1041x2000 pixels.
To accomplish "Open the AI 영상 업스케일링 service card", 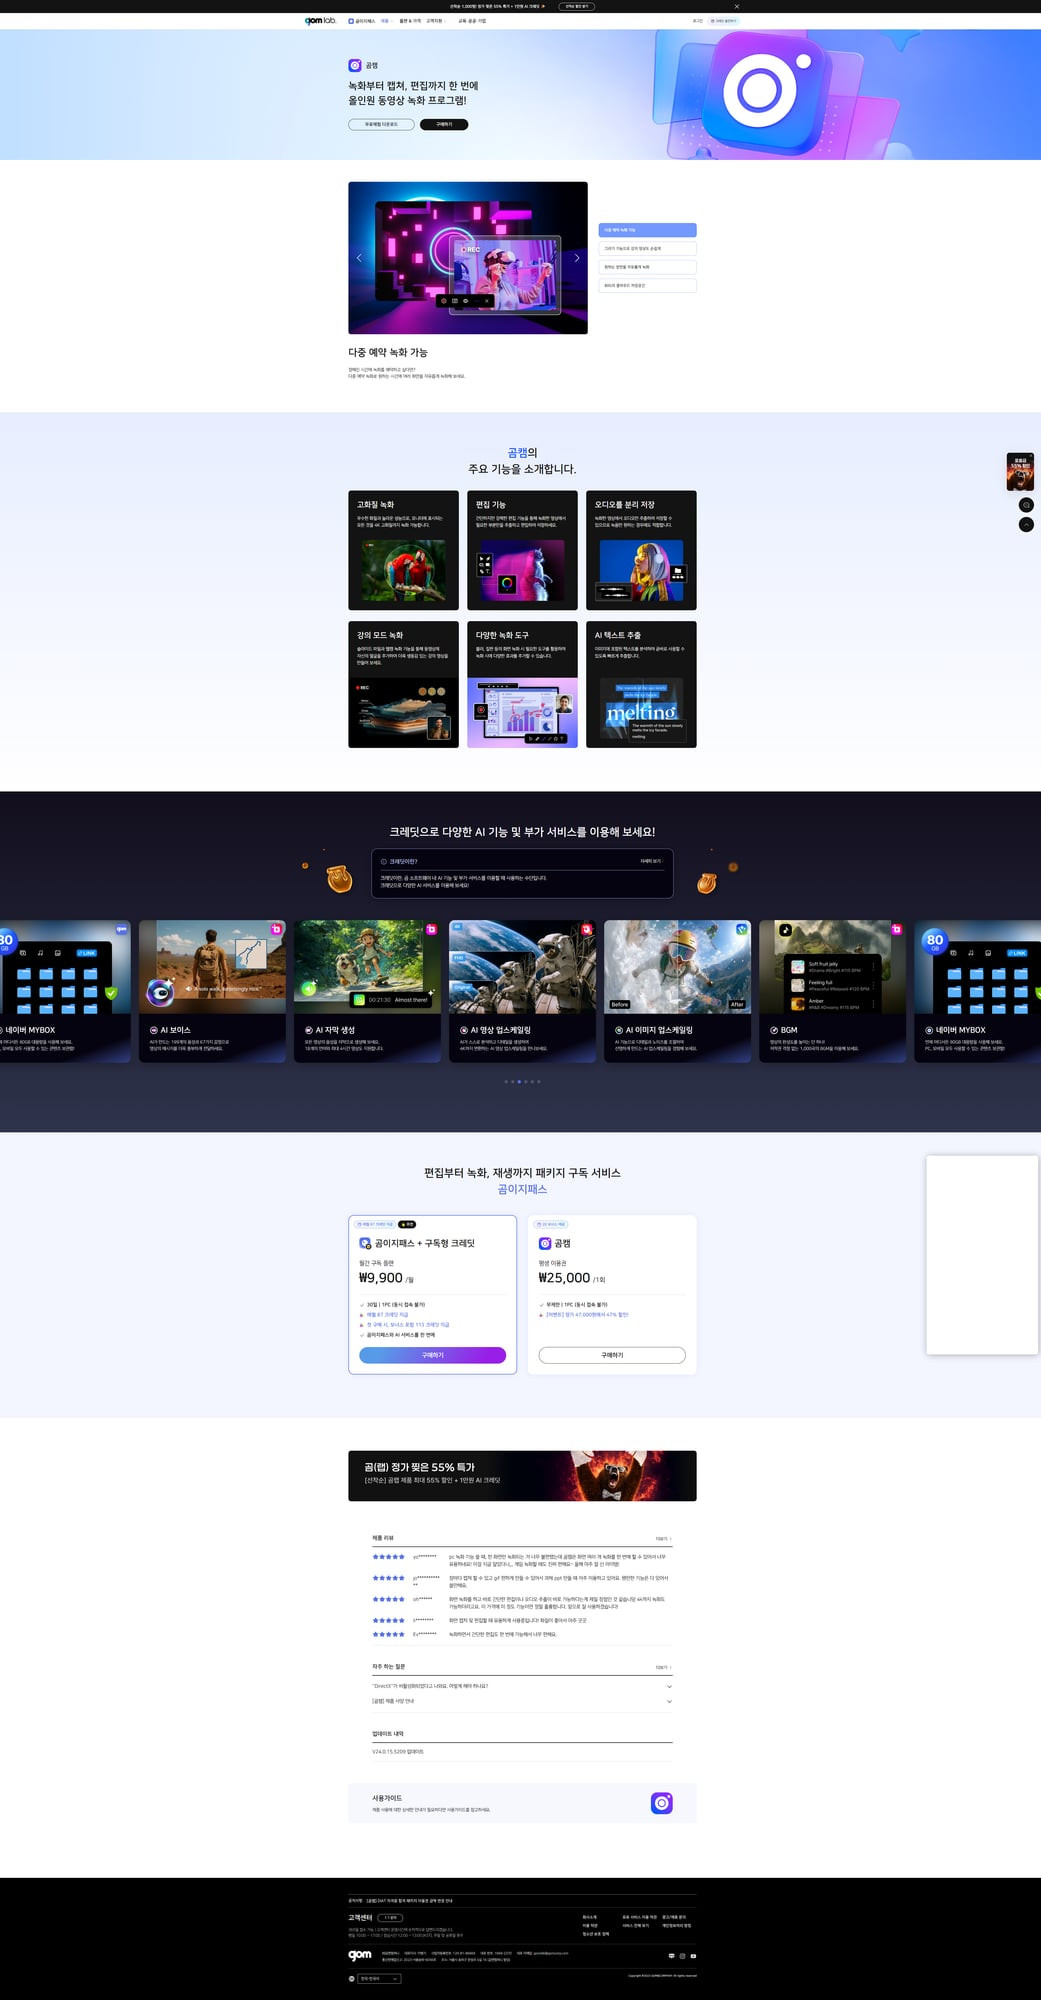I will (x=522, y=991).
